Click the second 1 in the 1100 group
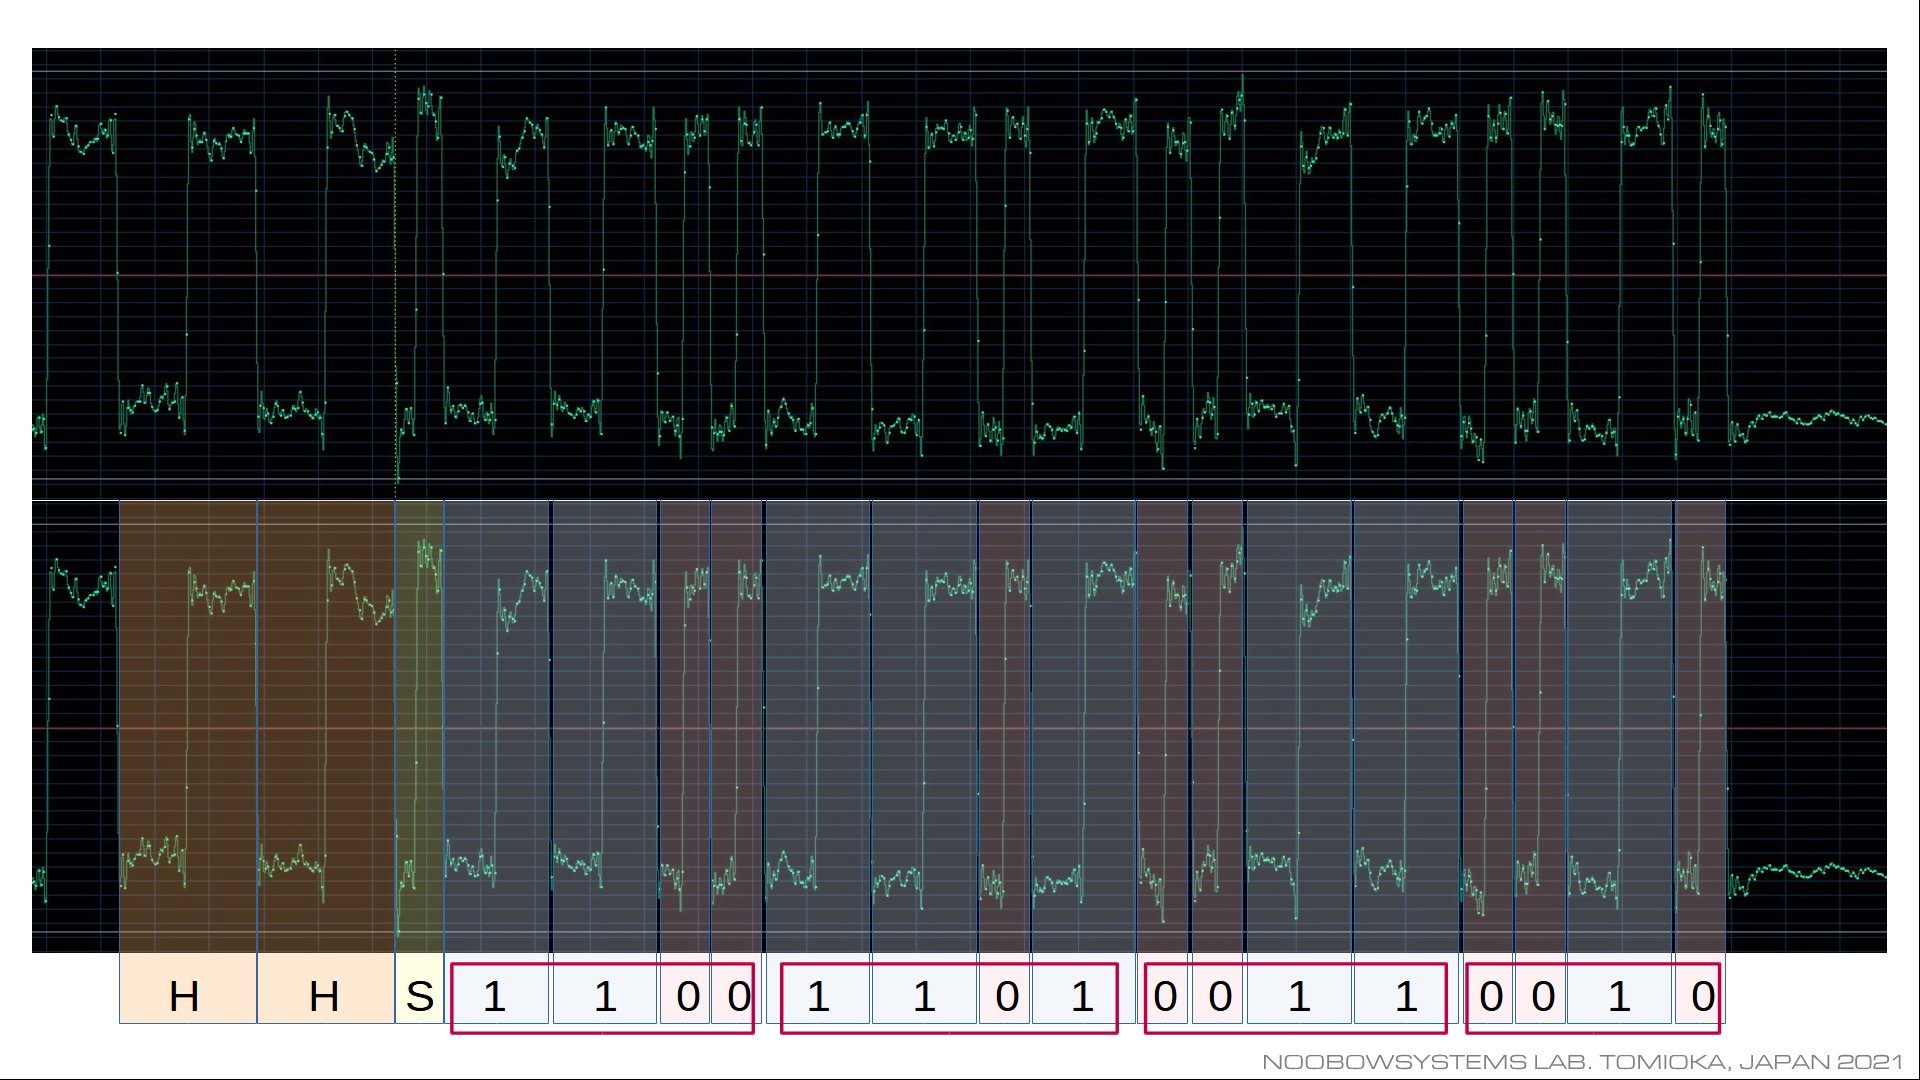The width and height of the screenshot is (1920, 1080). [x=605, y=988]
